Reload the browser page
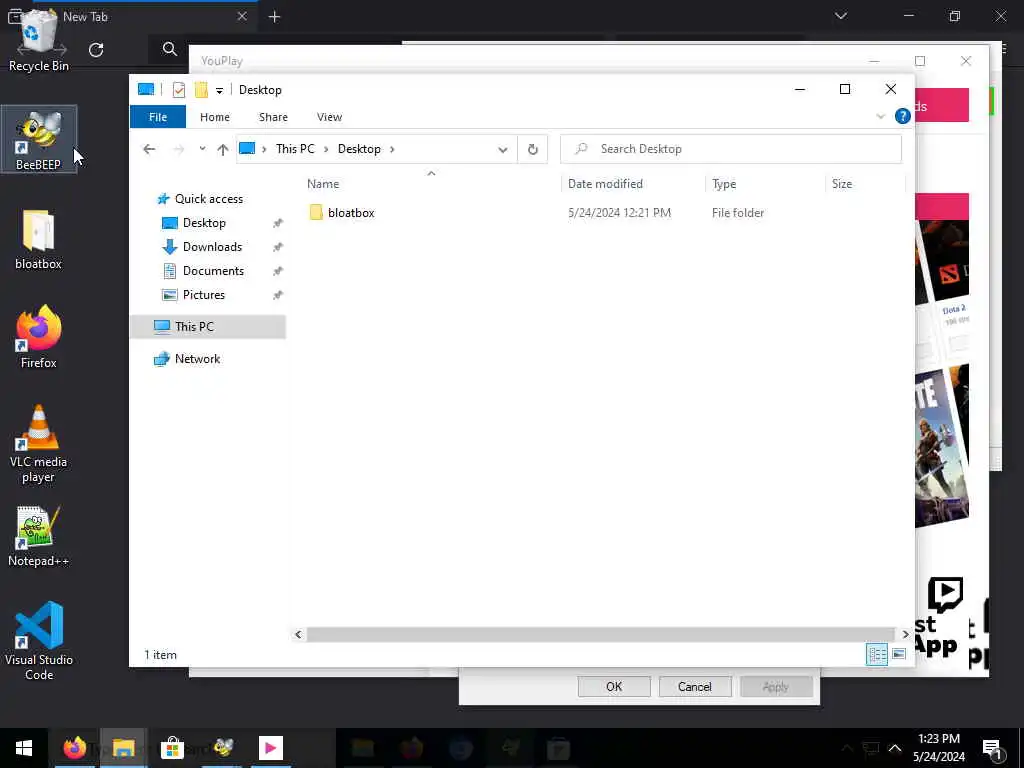Screen dimensions: 1024x768 pyautogui.click(x=96, y=50)
